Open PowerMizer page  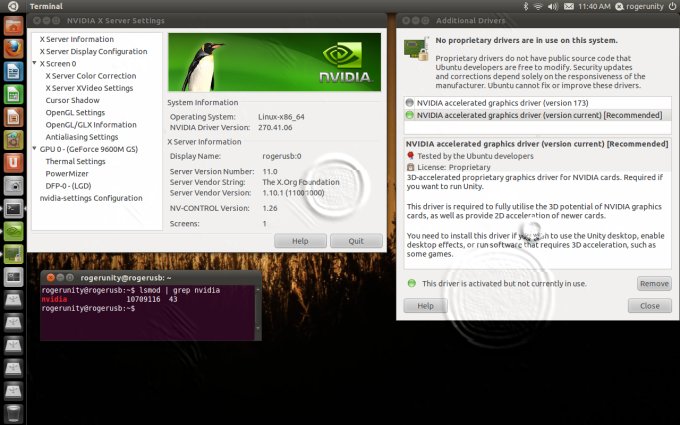pyautogui.click(x=67, y=173)
